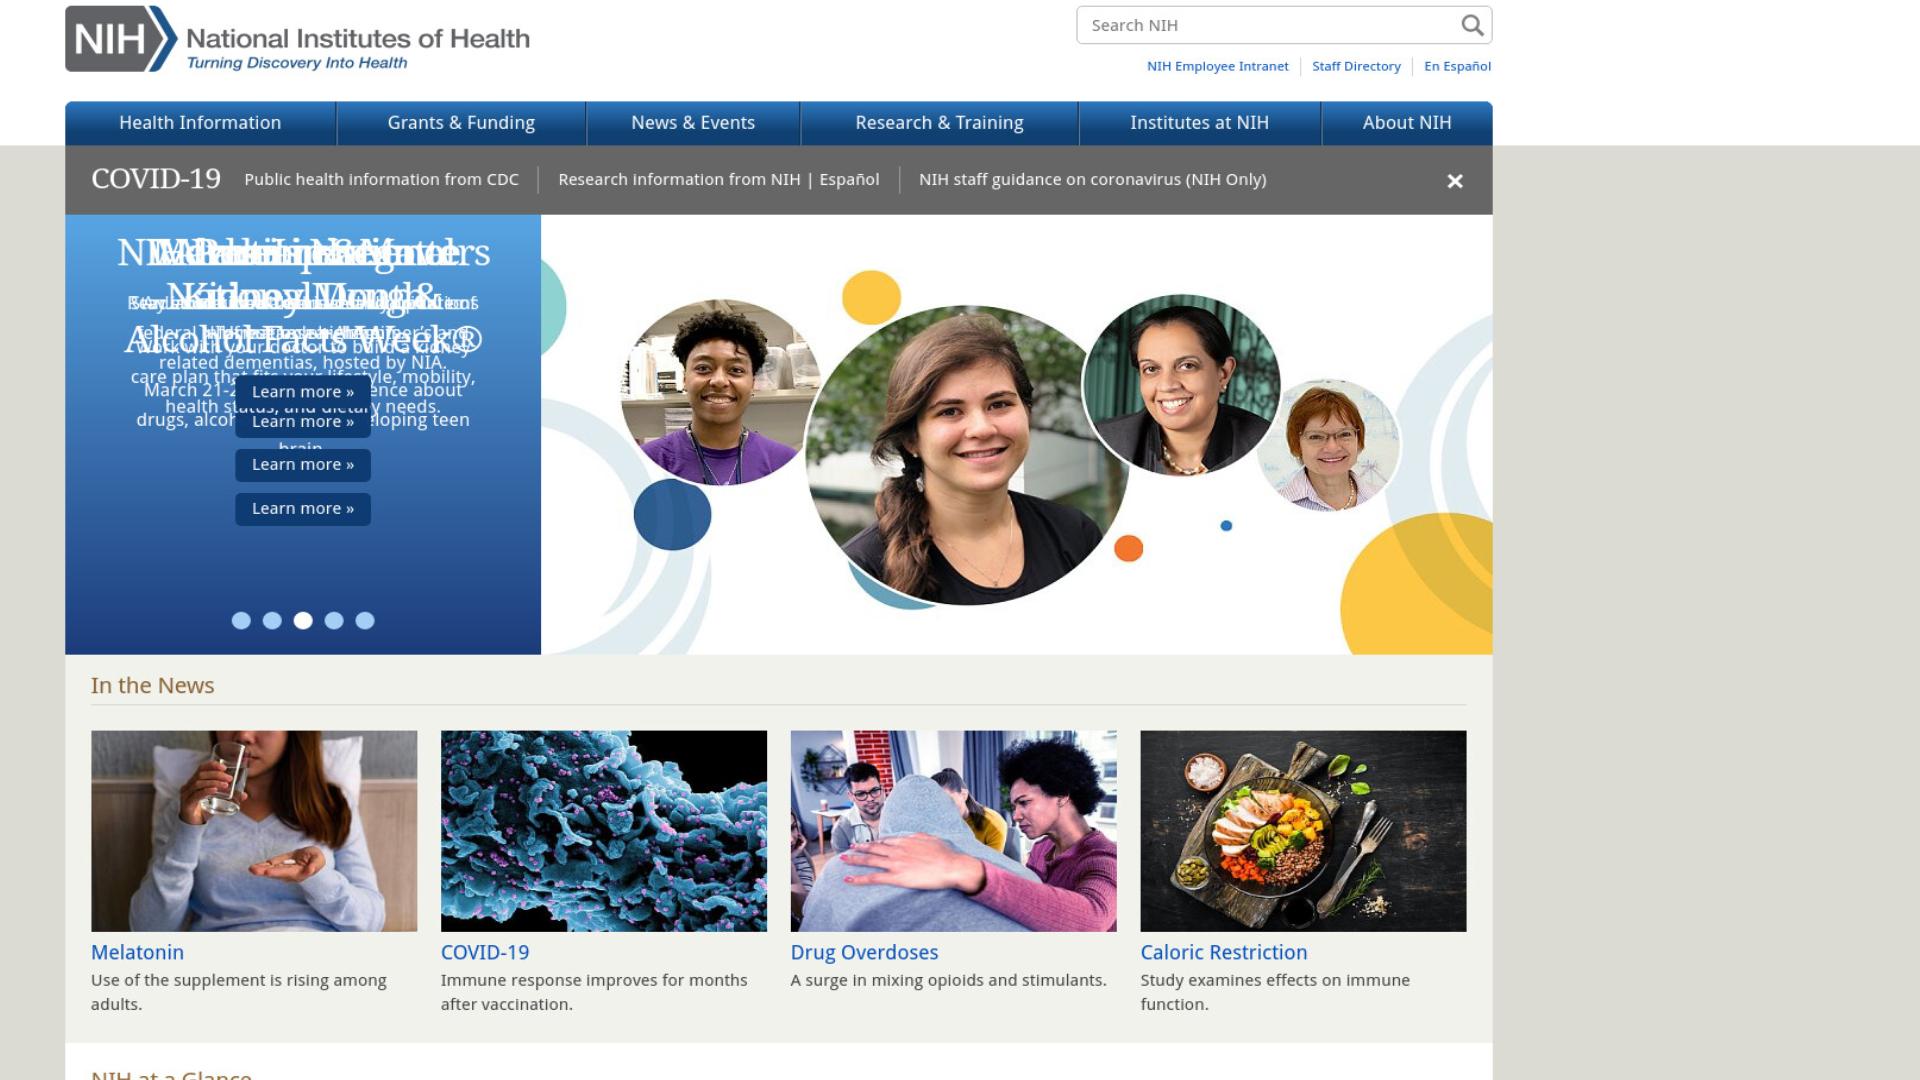Close the COVID-19 banner

pyautogui.click(x=1455, y=181)
